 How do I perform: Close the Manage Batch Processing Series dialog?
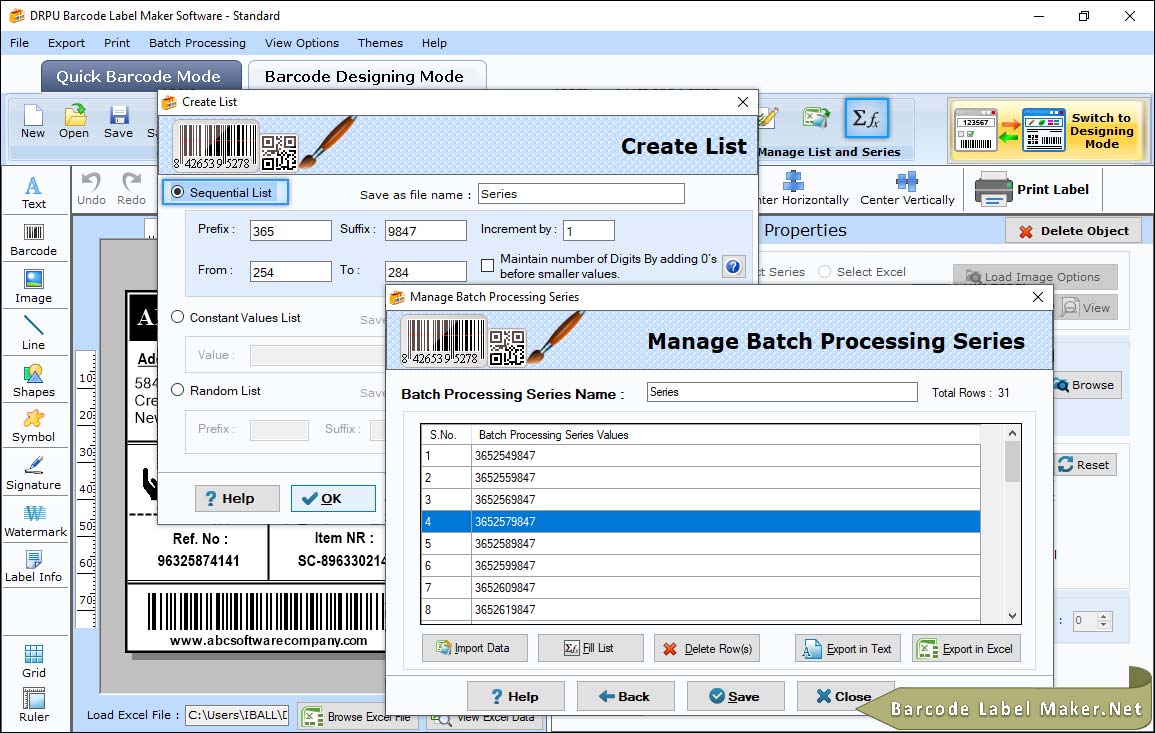[1037, 297]
